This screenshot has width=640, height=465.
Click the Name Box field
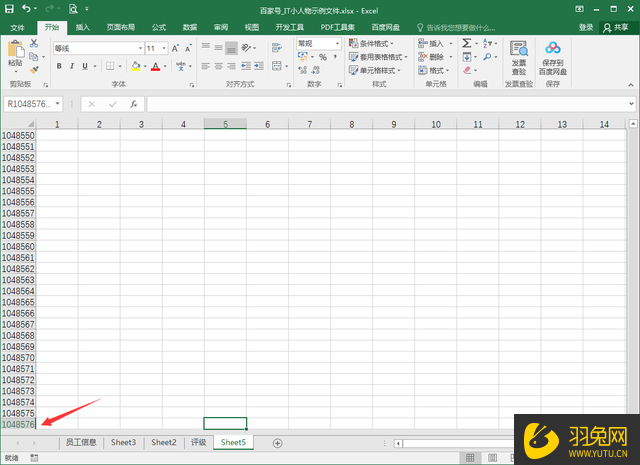click(x=29, y=104)
